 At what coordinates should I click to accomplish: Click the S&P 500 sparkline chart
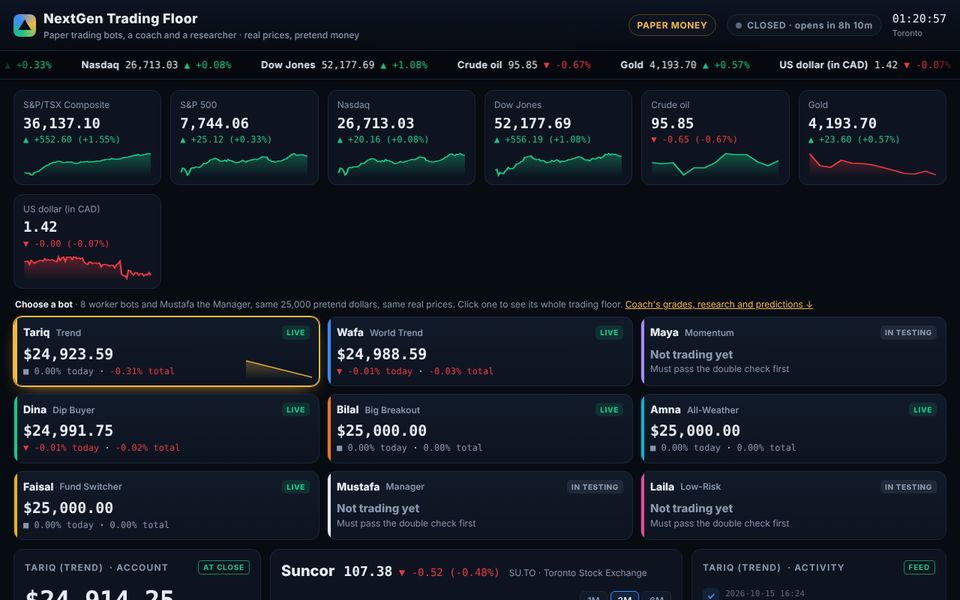(244, 164)
